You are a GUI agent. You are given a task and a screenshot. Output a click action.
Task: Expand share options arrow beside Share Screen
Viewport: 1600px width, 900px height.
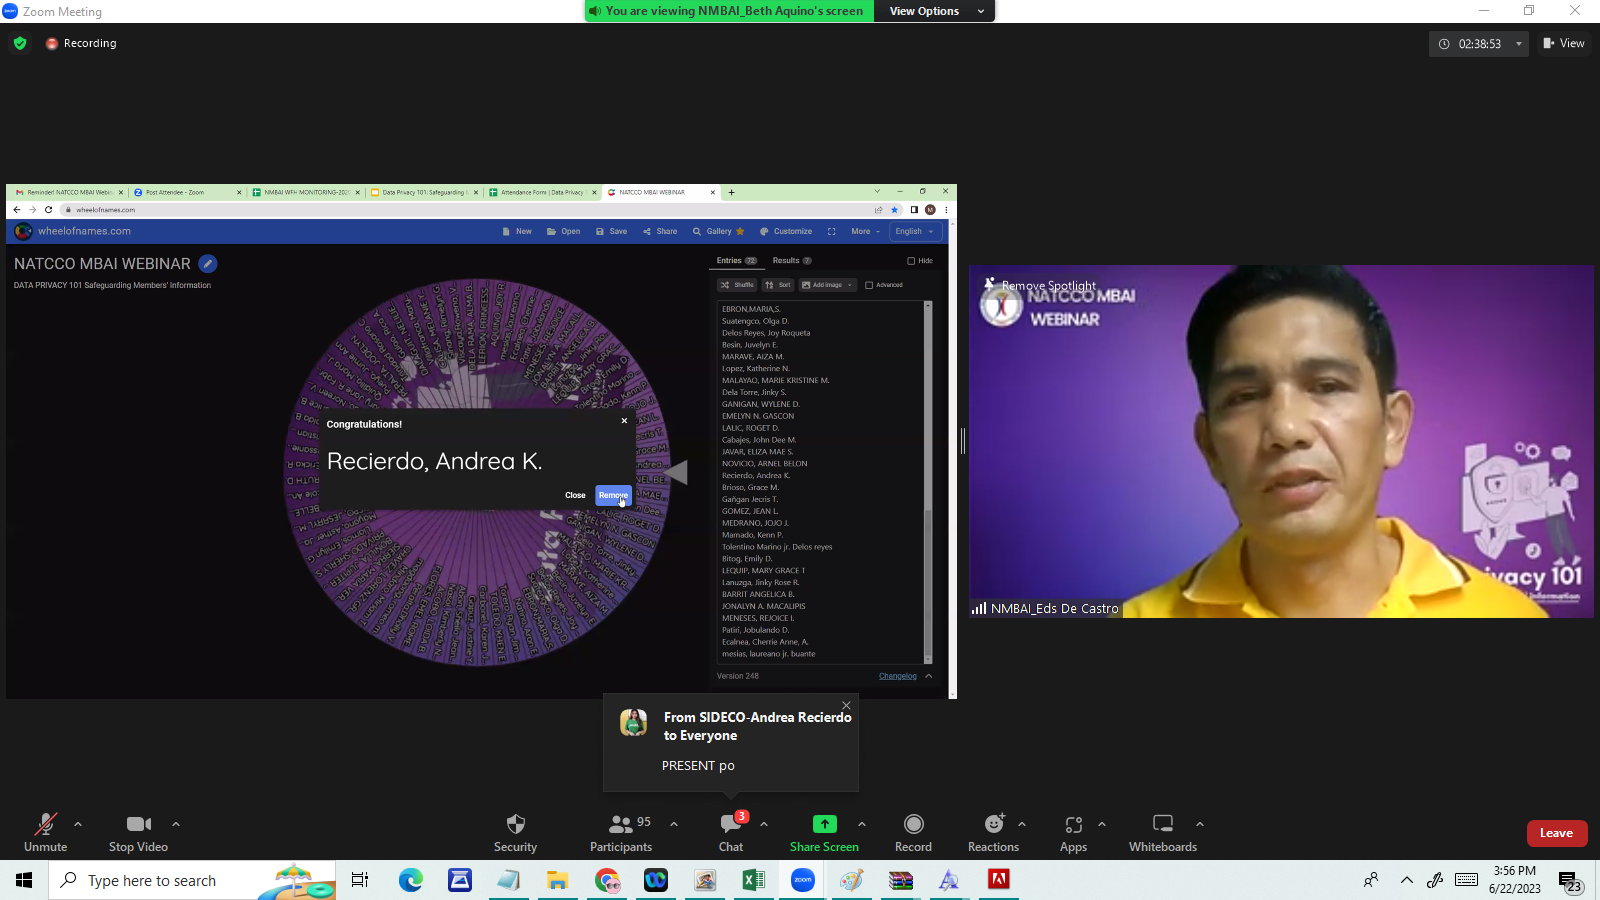click(862, 824)
